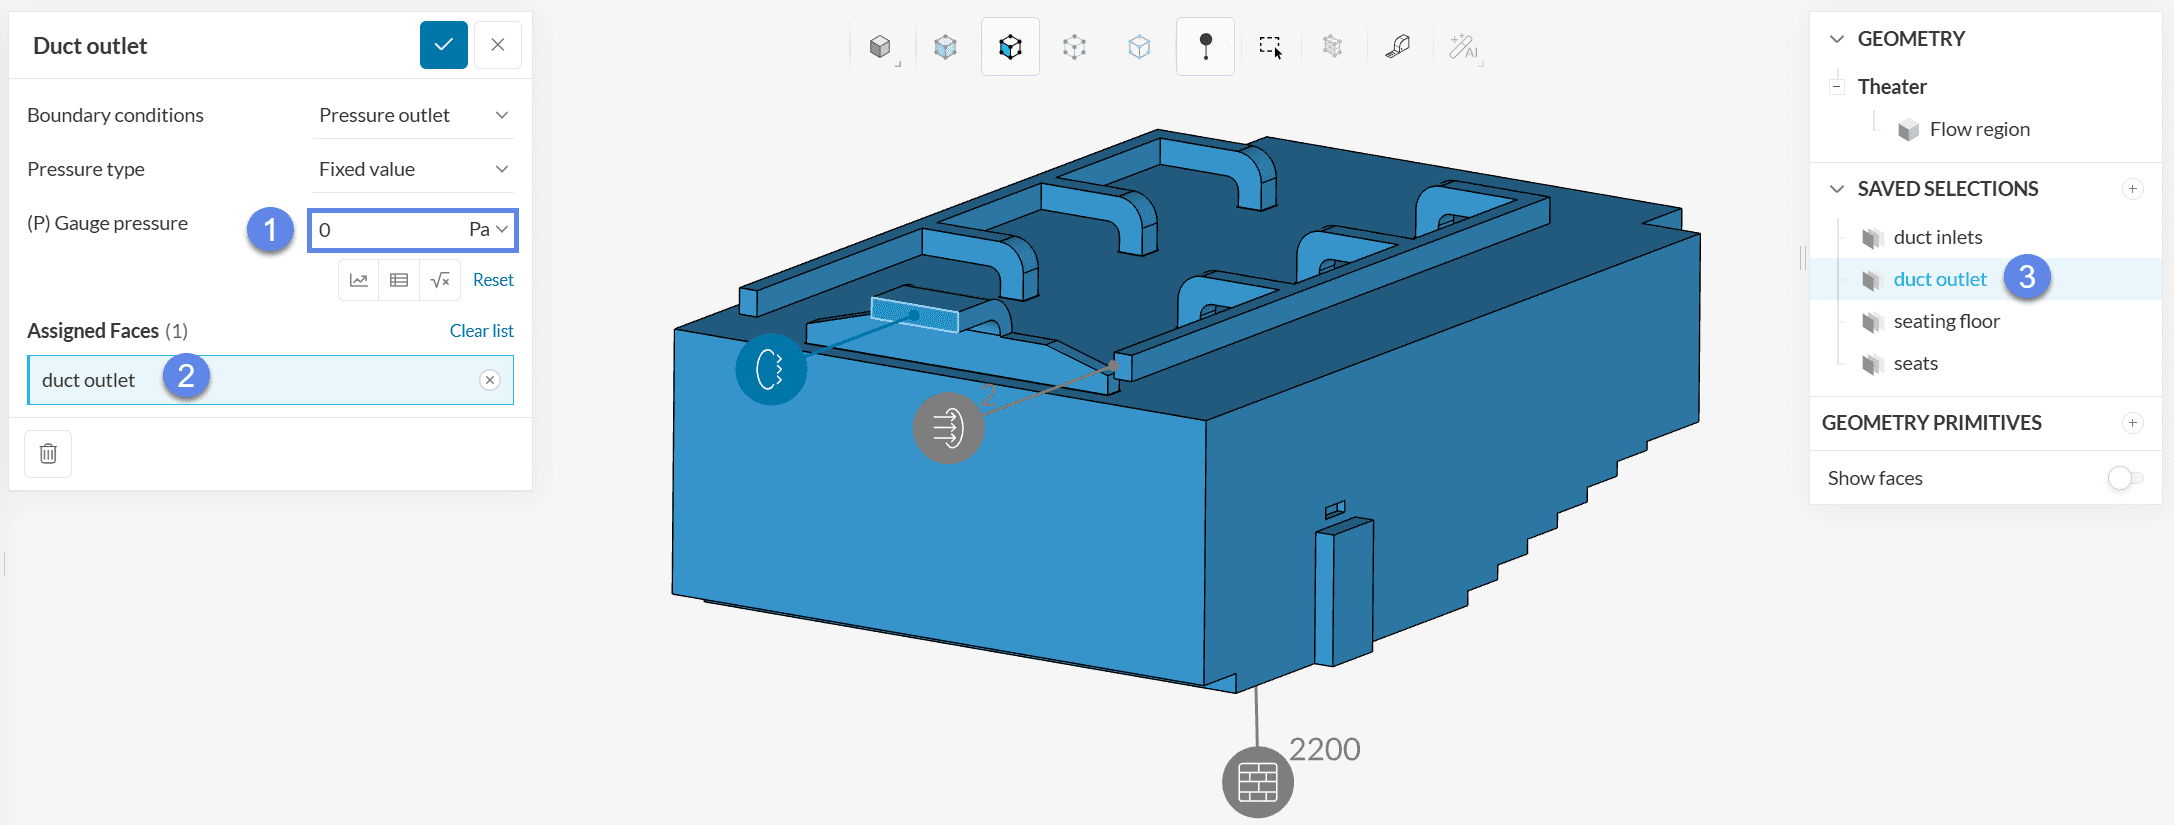Image resolution: width=2174 pixels, height=825 pixels.
Task: Open the measure distance tape tool
Action: click(1398, 47)
